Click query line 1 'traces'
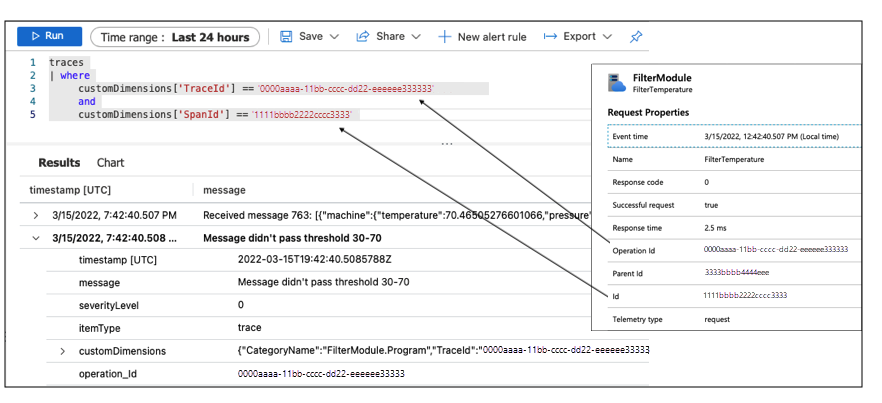This screenshot has width=882, height=403. tap(66, 62)
